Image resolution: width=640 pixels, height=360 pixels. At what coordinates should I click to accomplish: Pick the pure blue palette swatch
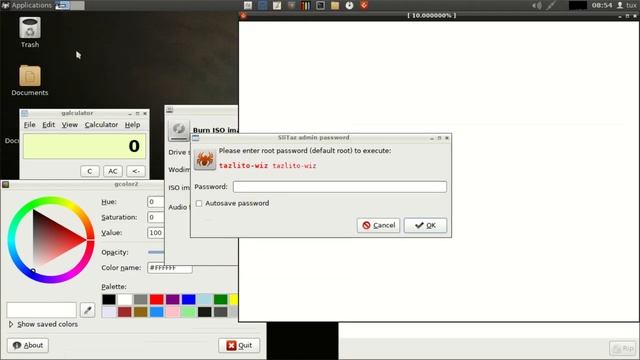tap(188, 299)
